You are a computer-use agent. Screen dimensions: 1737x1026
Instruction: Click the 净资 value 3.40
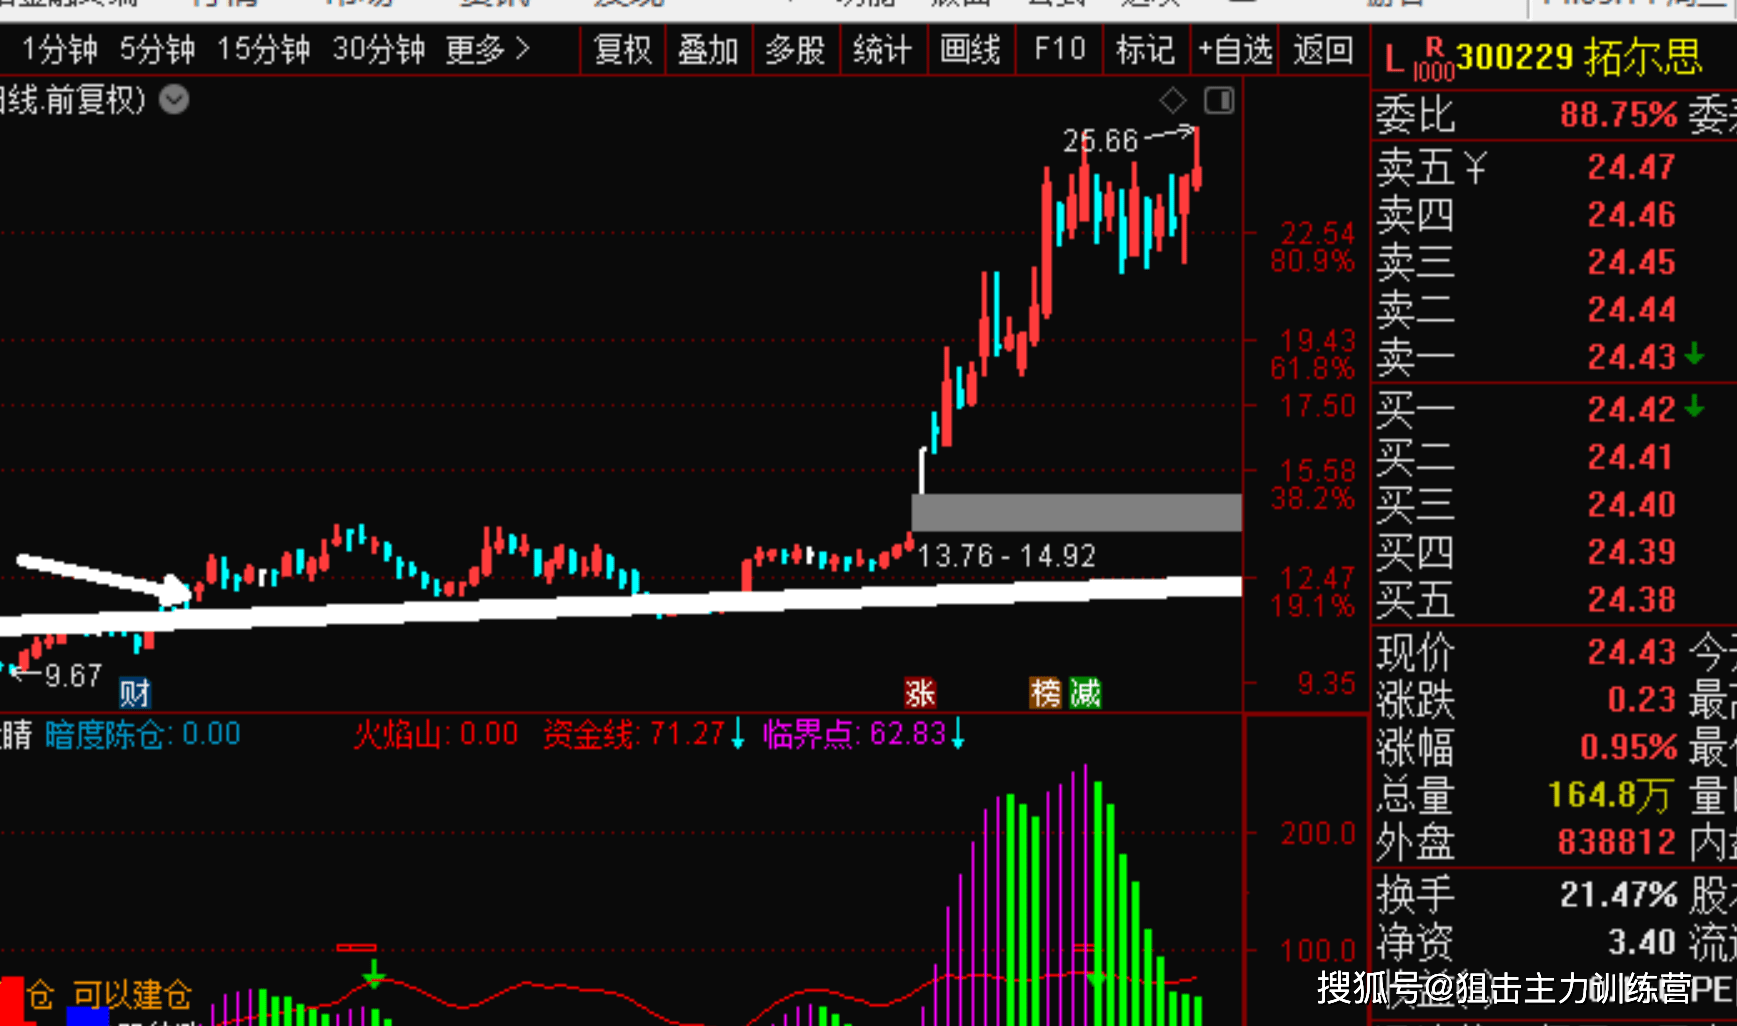1641,942
